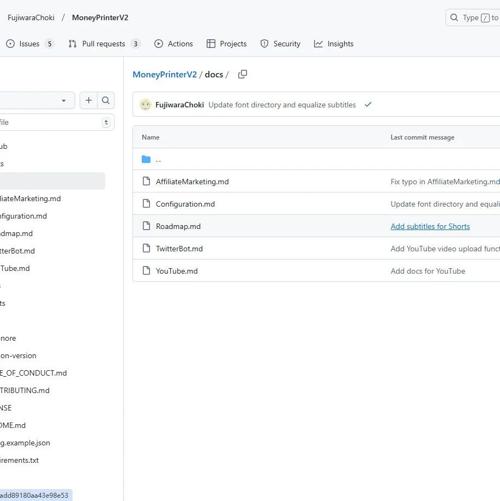This screenshot has width=500, height=501.
Task: Click file icon beside YouTube.md
Action: (x=146, y=270)
